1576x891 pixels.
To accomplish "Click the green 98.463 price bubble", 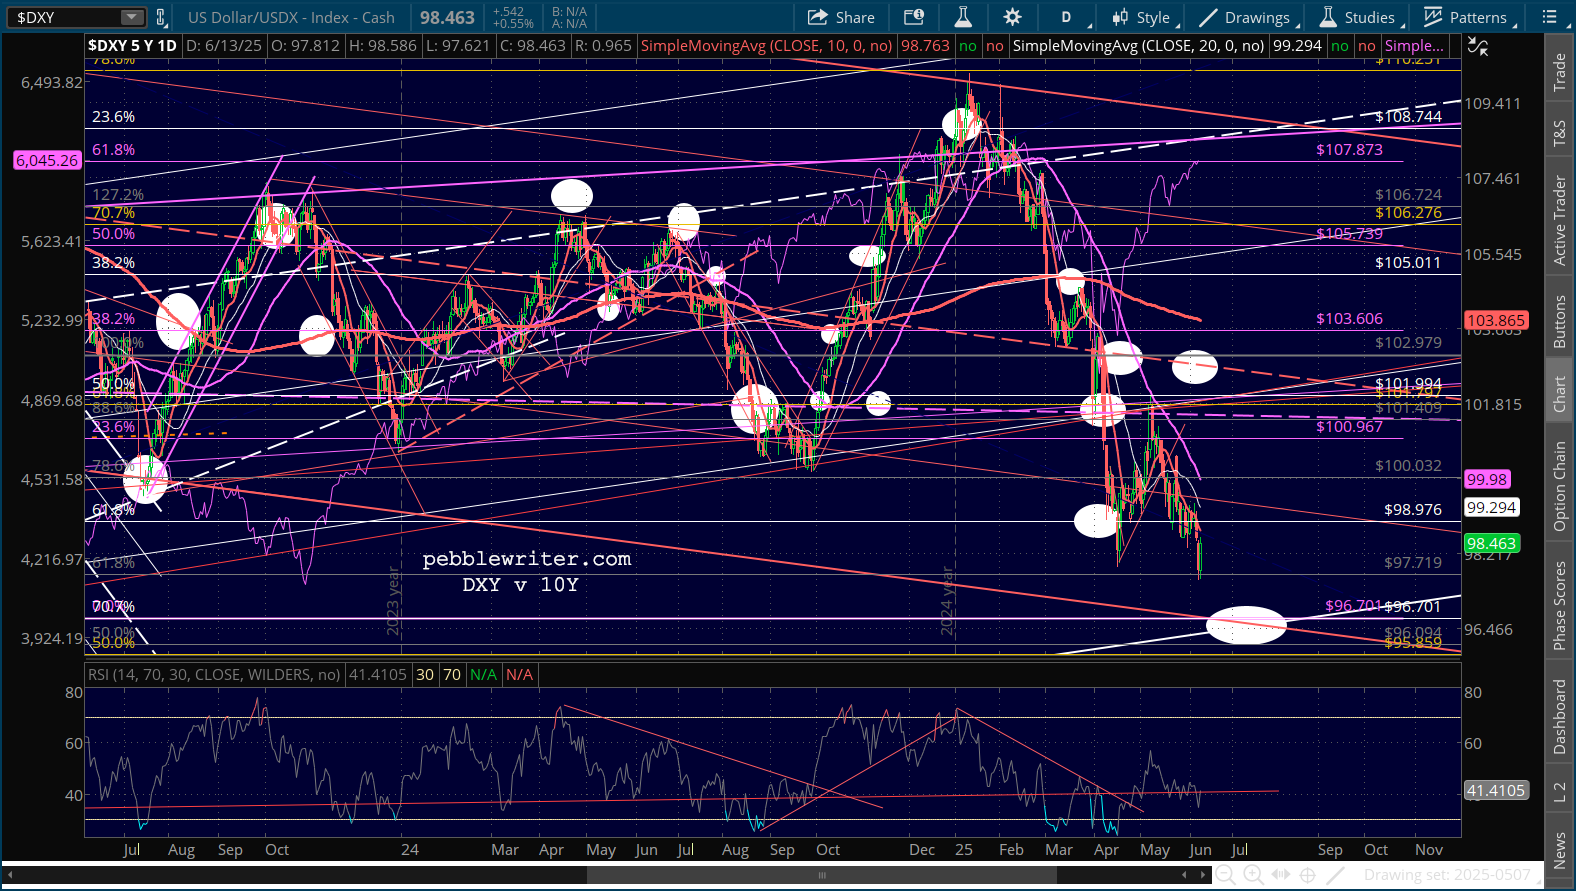I will (1491, 544).
